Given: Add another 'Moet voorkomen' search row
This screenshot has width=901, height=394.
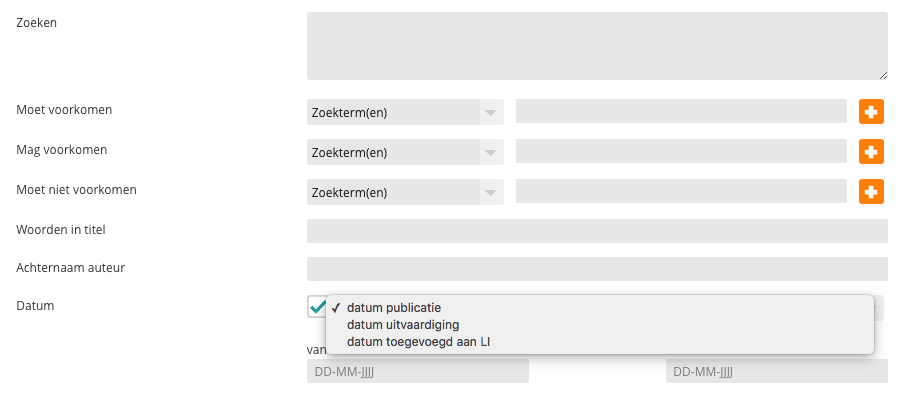Looking at the screenshot, I should pos(871,111).
